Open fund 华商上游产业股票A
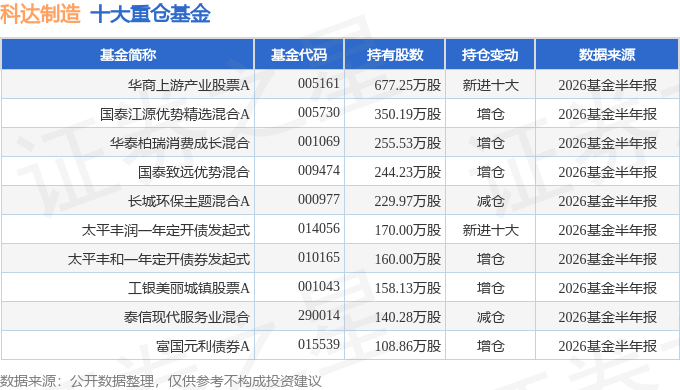This screenshot has width=680, height=390. (189, 85)
